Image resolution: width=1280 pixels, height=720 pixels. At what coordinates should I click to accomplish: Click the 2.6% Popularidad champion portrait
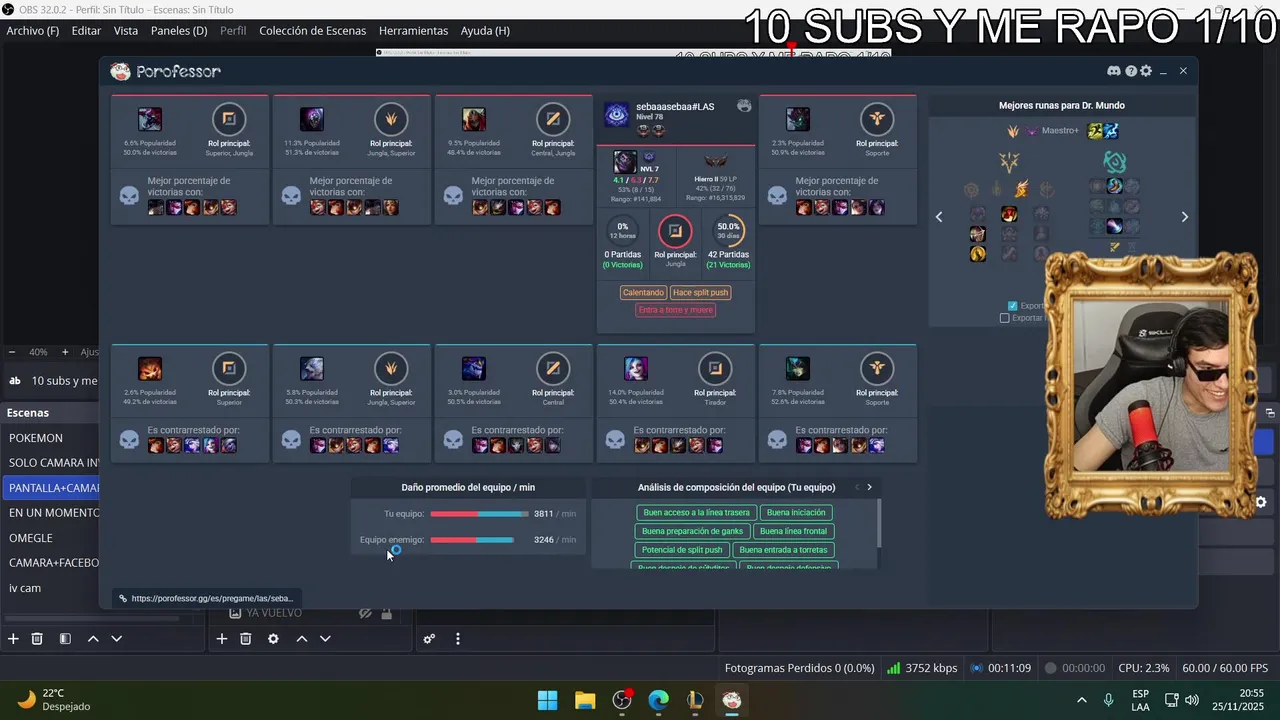coord(150,369)
